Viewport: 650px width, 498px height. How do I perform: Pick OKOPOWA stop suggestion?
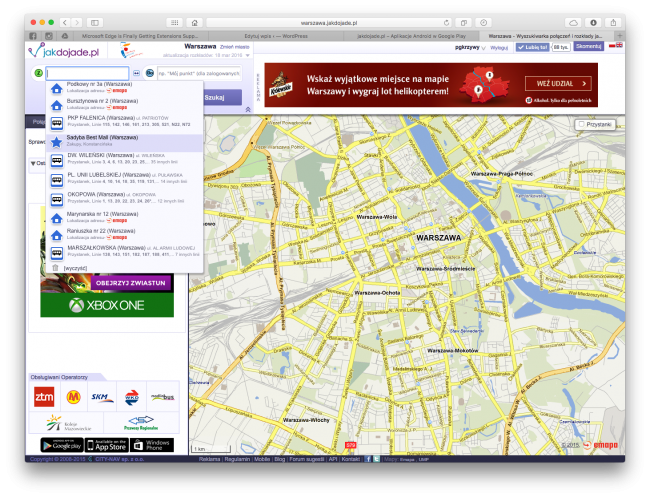coord(125,198)
